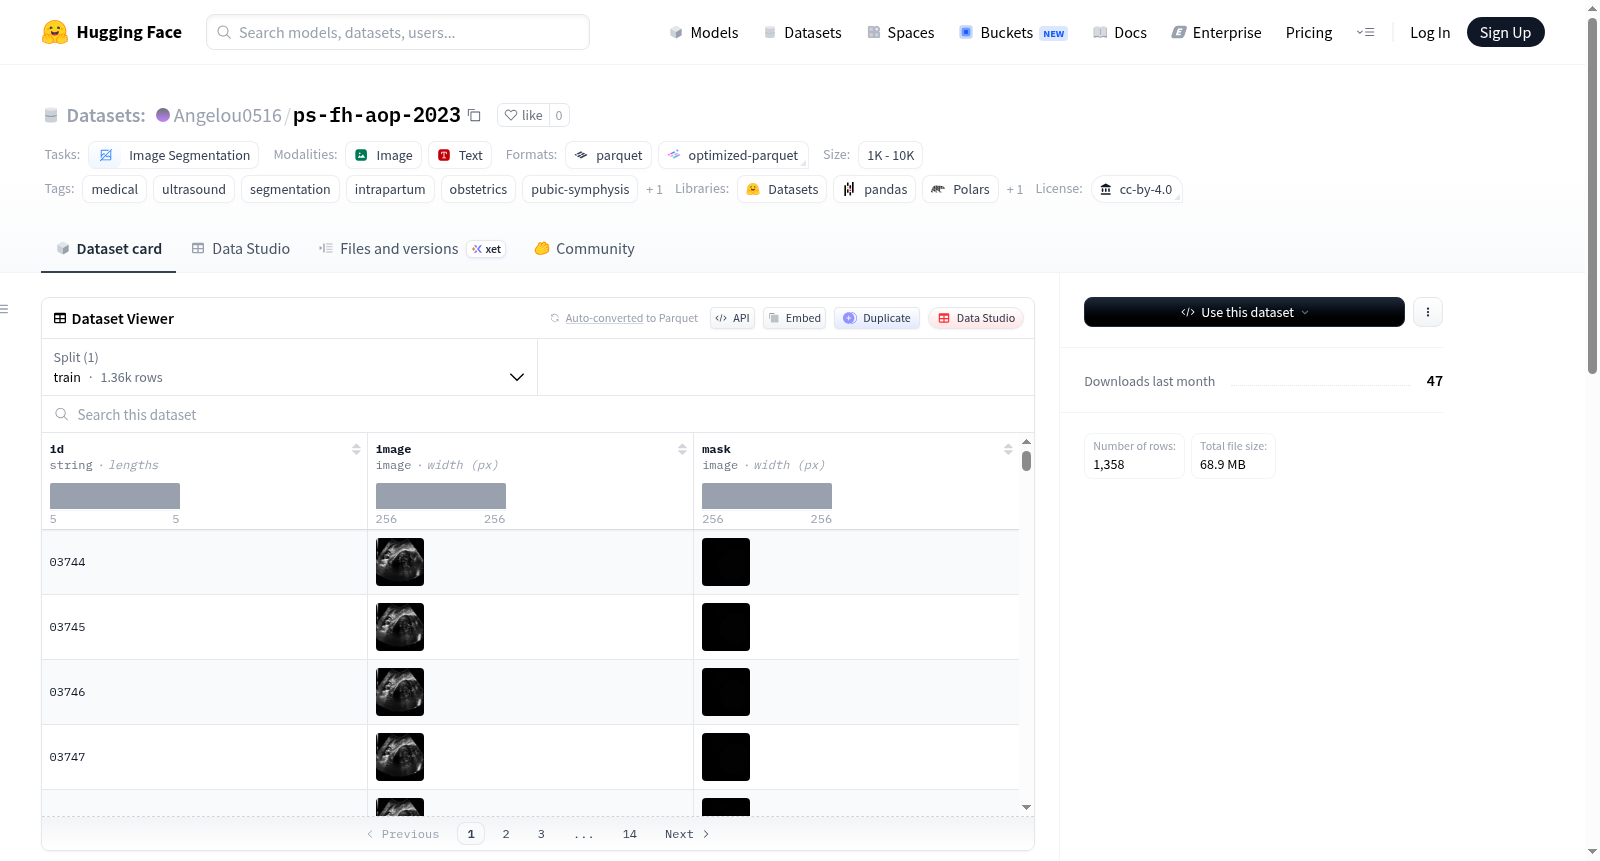Click the Sign Up button
Image resolution: width=1600 pixels, height=861 pixels.
coord(1505,32)
